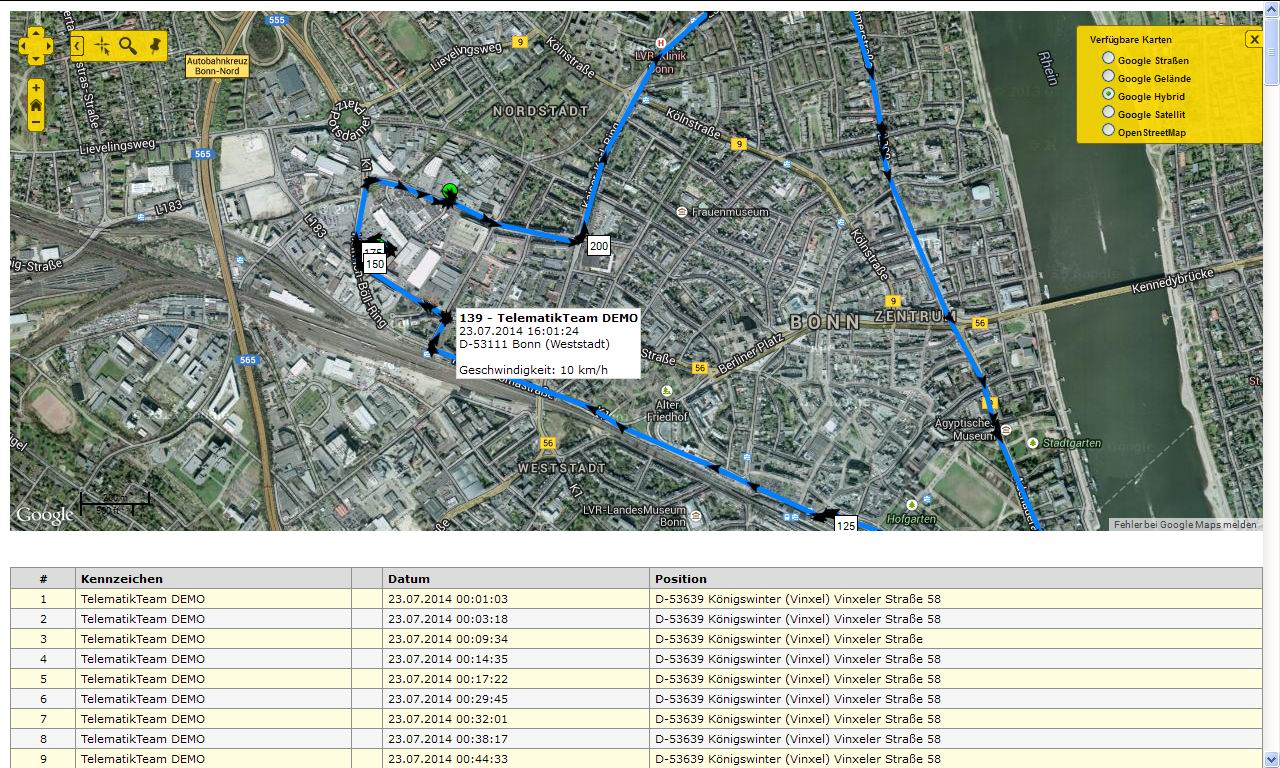Select the crosshair pointer tool in the map toolbar
Viewport: 1280px width, 768px height.
point(102,45)
